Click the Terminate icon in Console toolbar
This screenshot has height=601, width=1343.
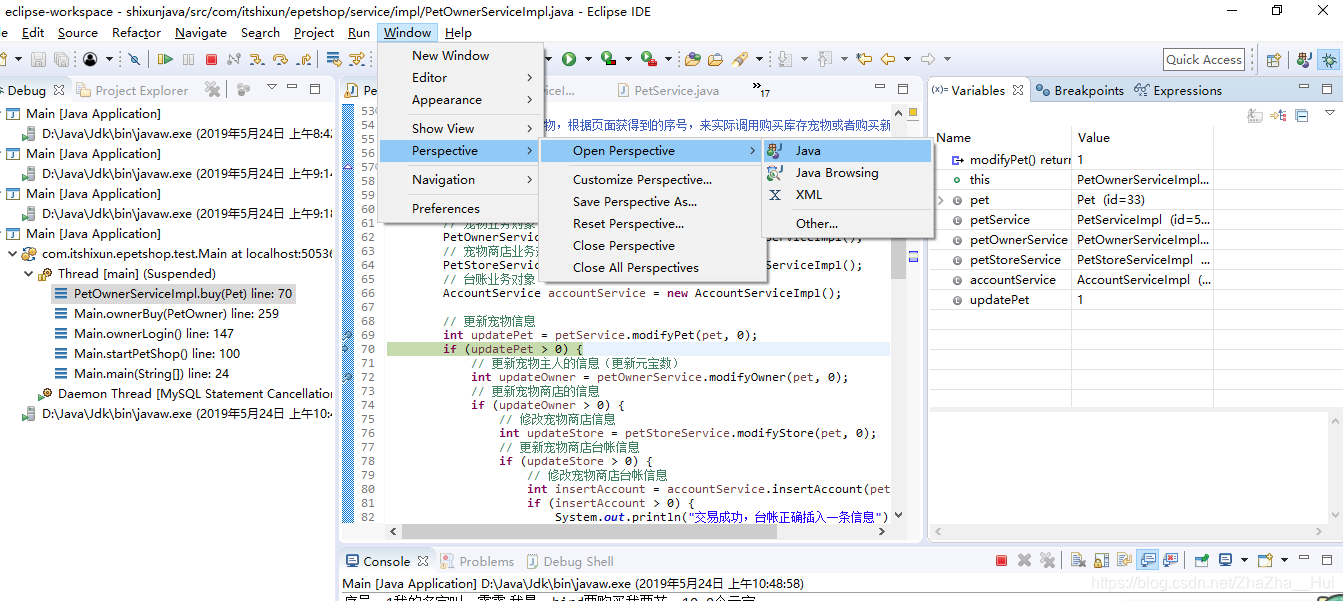[1001, 560]
